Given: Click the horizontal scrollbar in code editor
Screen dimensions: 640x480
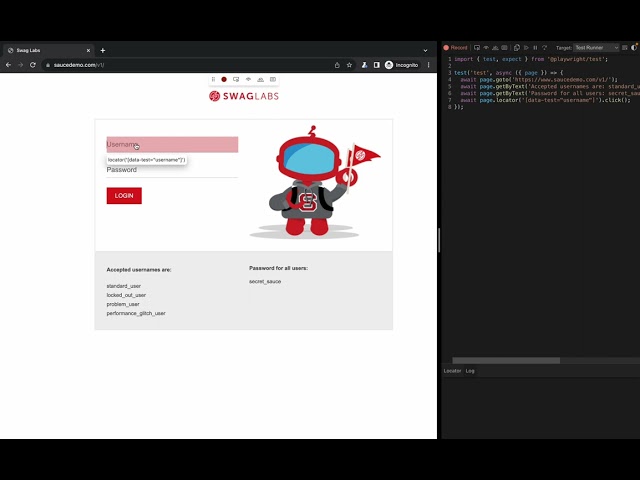Looking at the screenshot, I should point(506,361).
